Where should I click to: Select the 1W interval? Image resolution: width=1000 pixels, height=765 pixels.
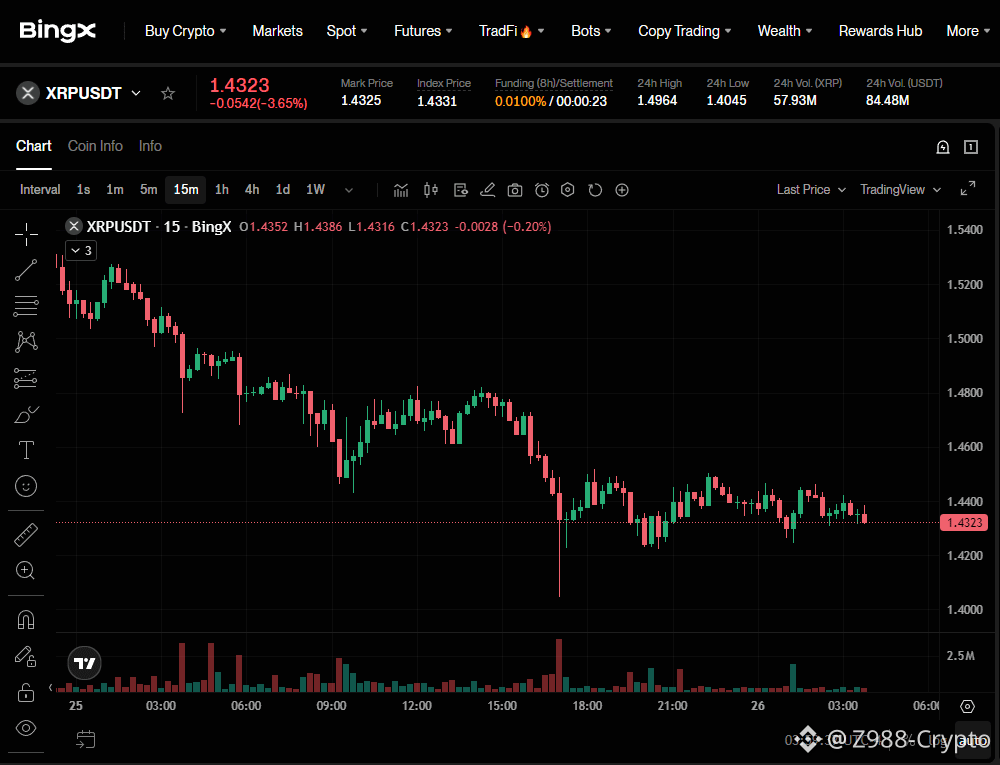pyautogui.click(x=316, y=189)
